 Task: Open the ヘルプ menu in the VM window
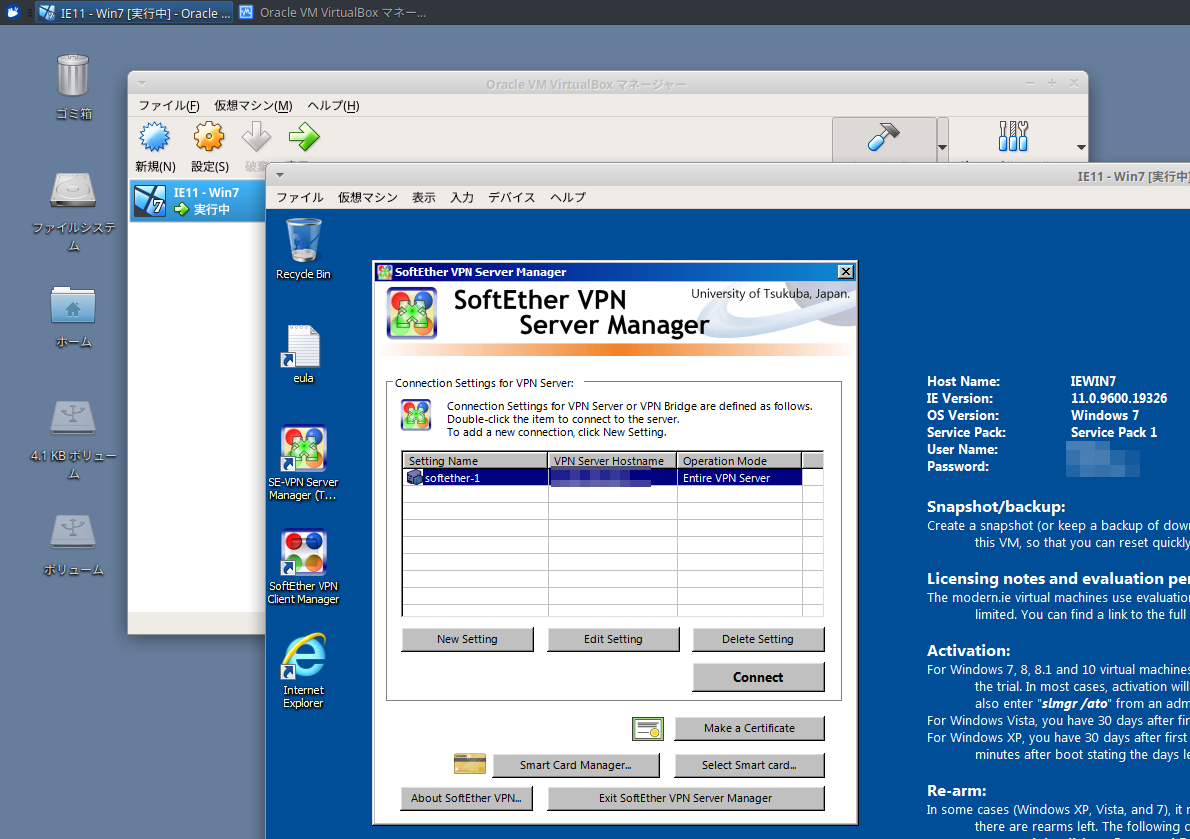coord(568,197)
